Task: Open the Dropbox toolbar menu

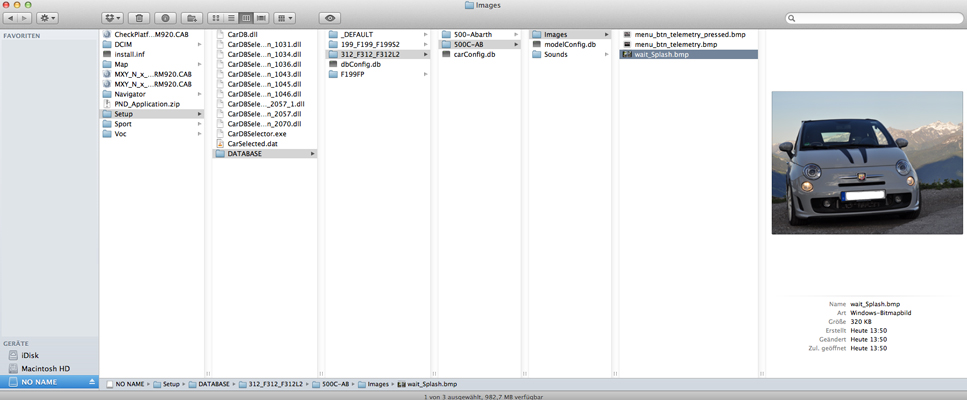Action: (113, 18)
